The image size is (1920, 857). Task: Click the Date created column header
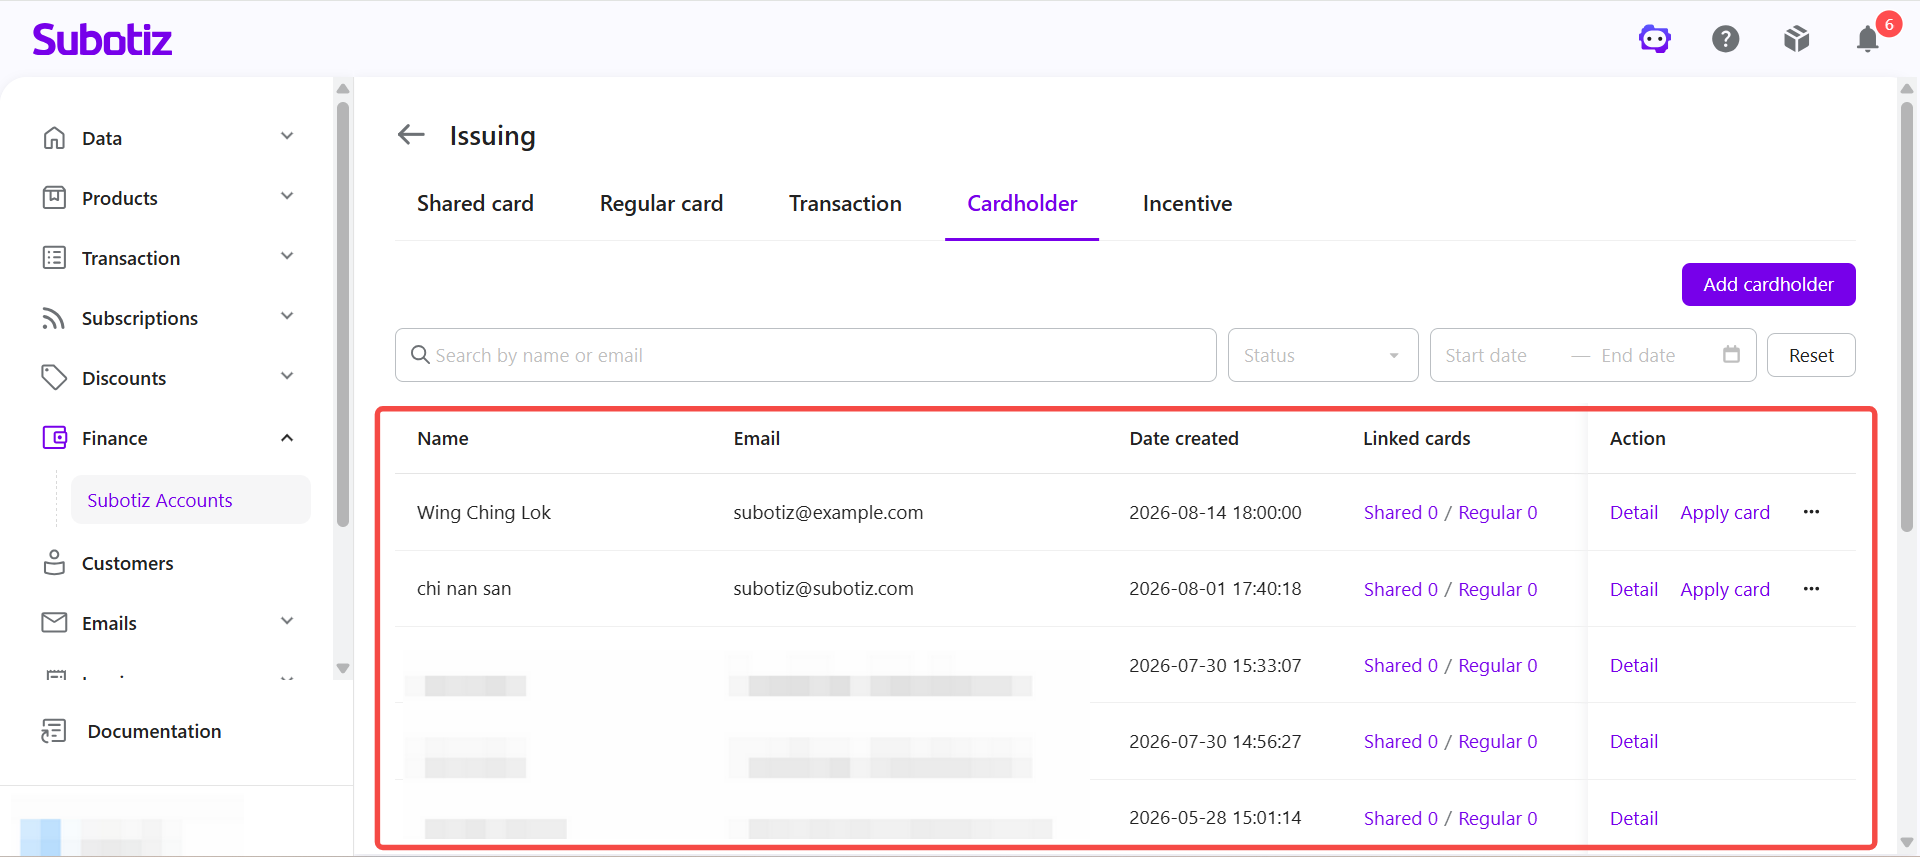1184,438
